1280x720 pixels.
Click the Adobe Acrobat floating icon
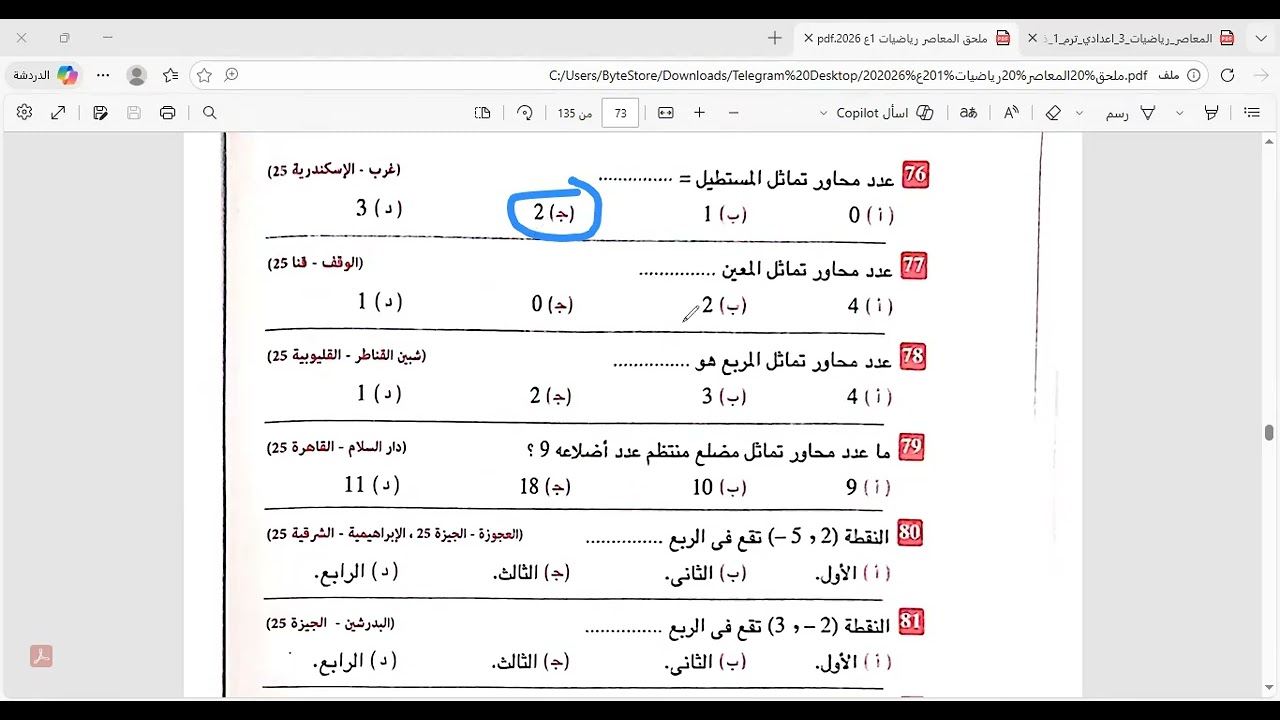tap(41, 656)
